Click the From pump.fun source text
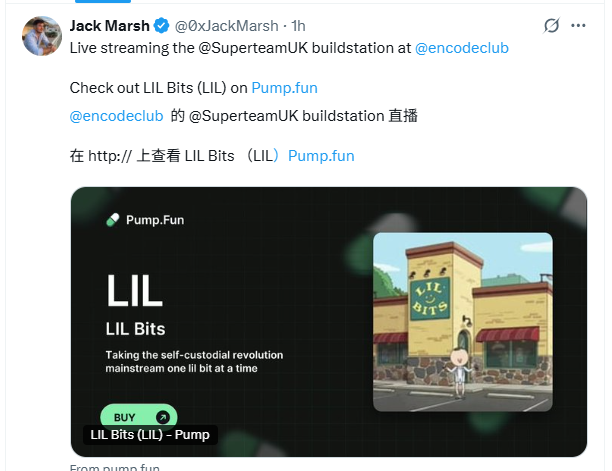Screen dimensions: 612x471 point(115,467)
